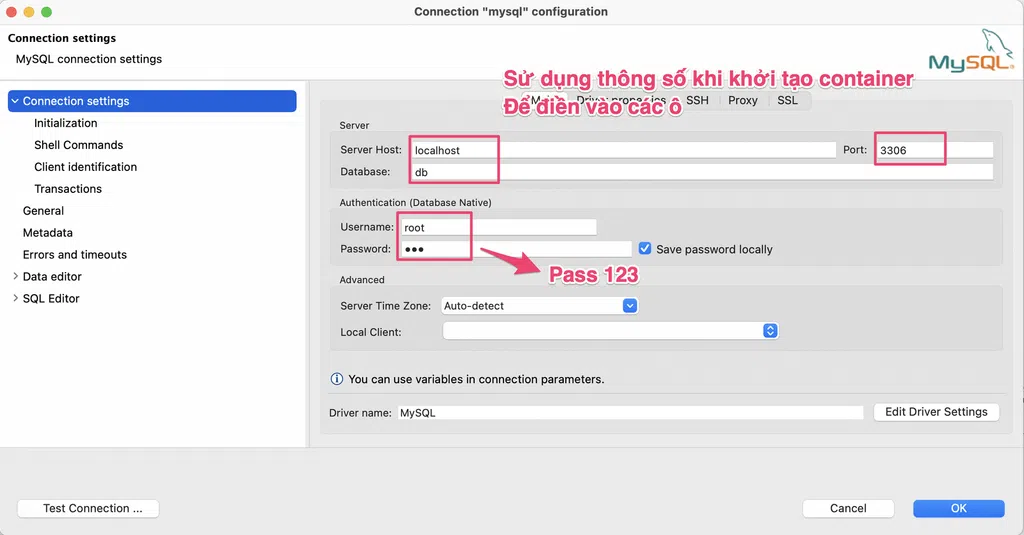Collapse the Connection settings tree chevron
Image resolution: width=1024 pixels, height=535 pixels.
(14, 101)
